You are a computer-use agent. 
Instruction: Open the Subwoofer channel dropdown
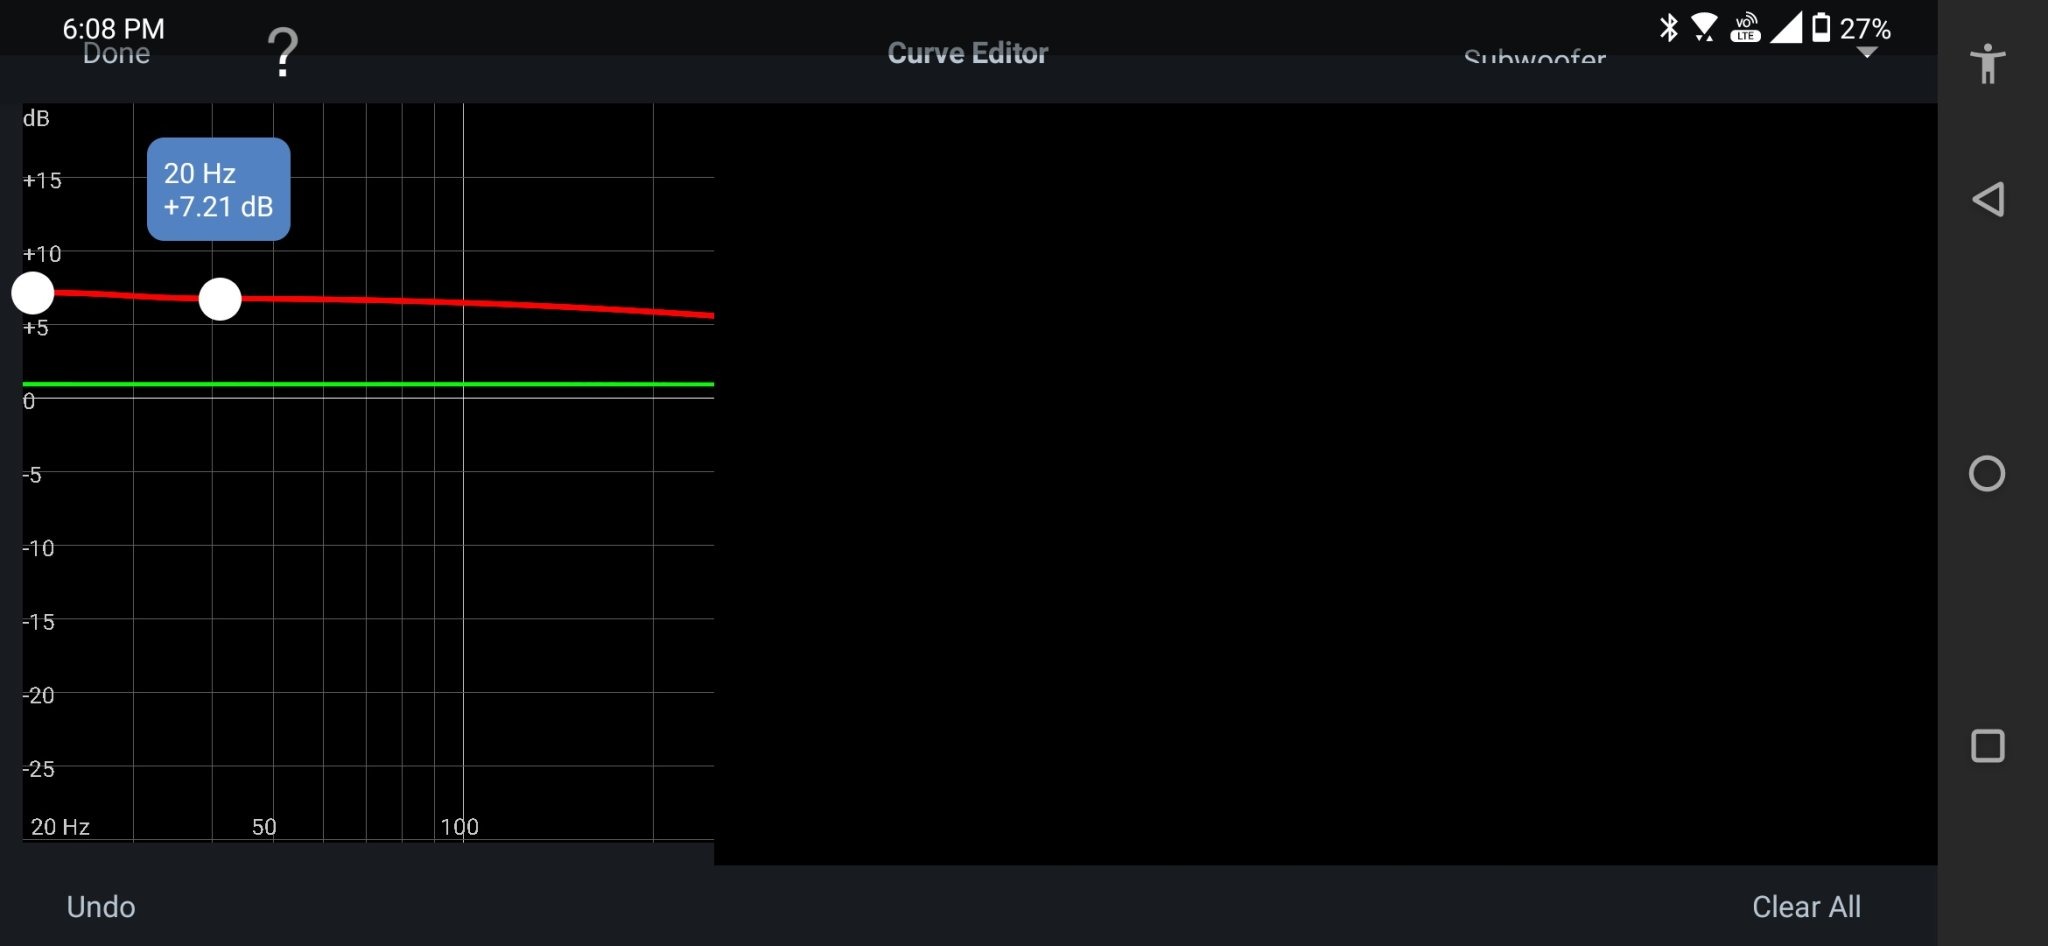[x=1535, y=58]
